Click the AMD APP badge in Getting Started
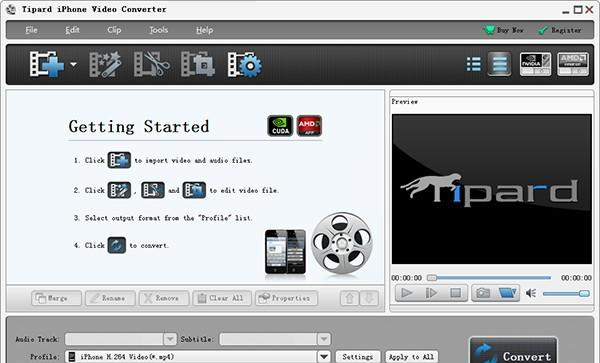600x363 pixels. coord(309,125)
